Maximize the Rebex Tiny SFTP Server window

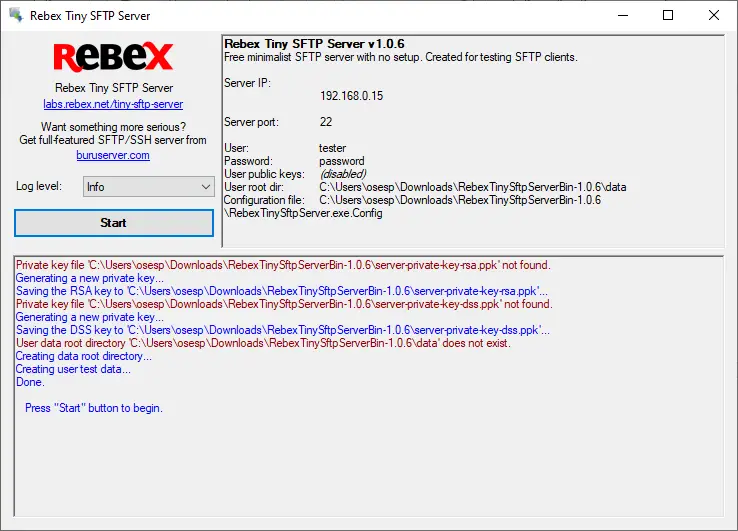tap(668, 16)
